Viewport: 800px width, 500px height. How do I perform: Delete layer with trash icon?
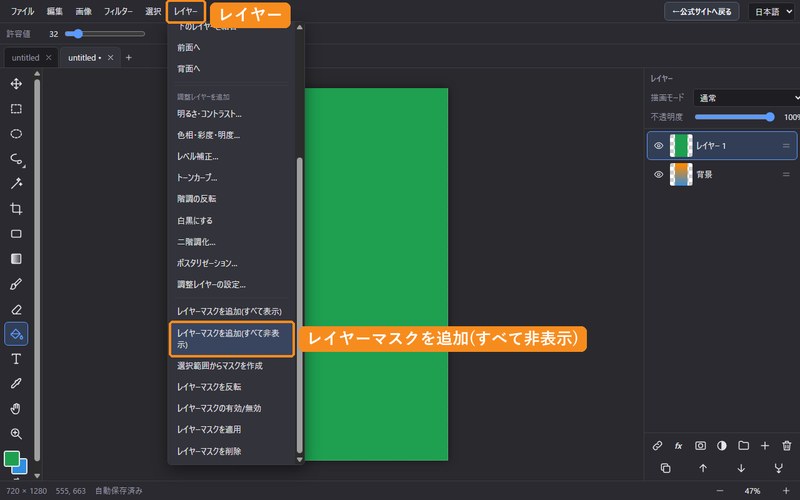787,445
